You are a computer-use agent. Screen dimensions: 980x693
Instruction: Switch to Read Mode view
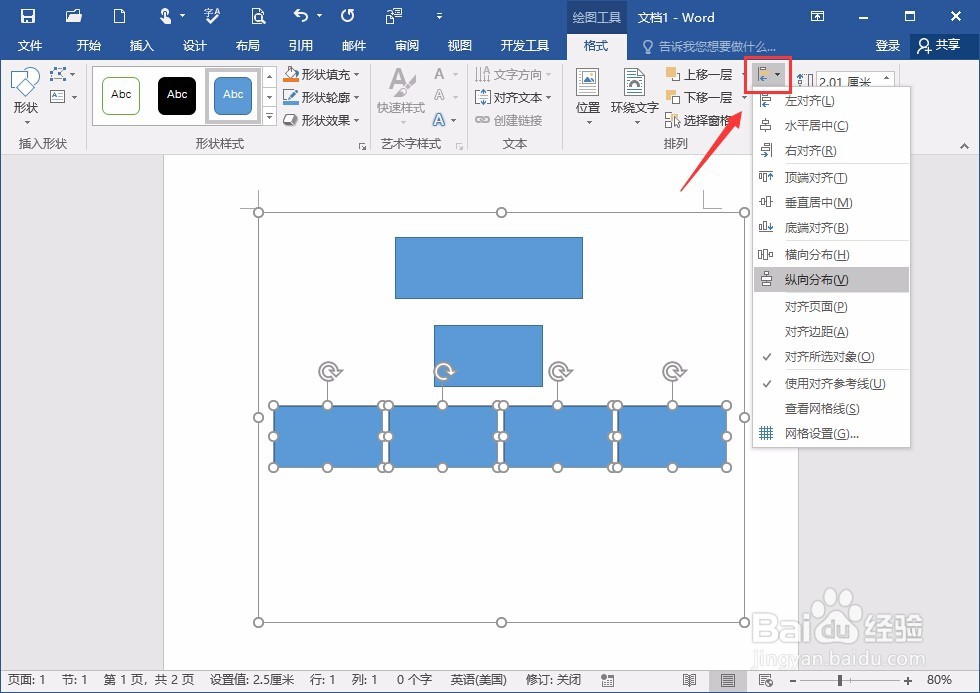pyautogui.click(x=689, y=680)
